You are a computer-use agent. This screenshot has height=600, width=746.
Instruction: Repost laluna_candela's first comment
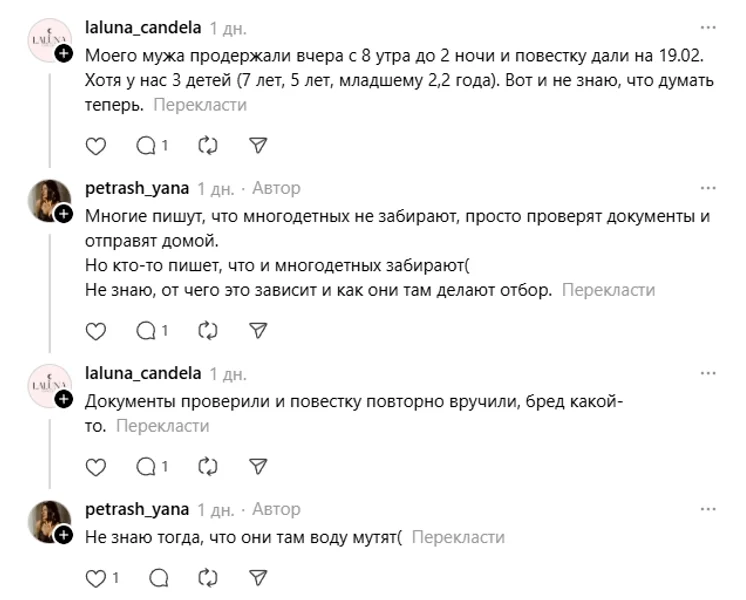click(x=208, y=146)
